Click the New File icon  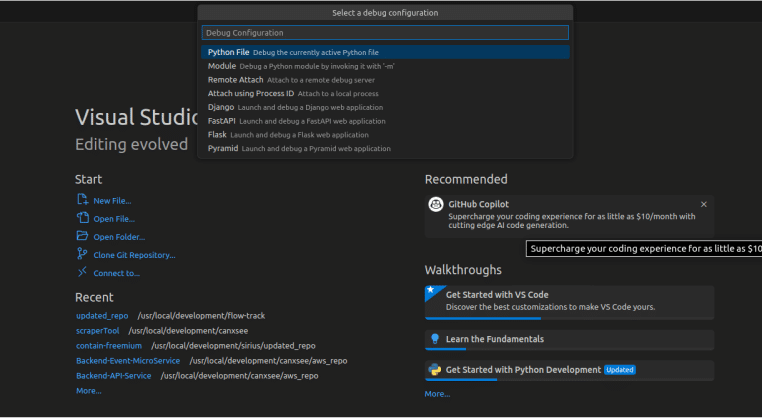click(x=83, y=200)
